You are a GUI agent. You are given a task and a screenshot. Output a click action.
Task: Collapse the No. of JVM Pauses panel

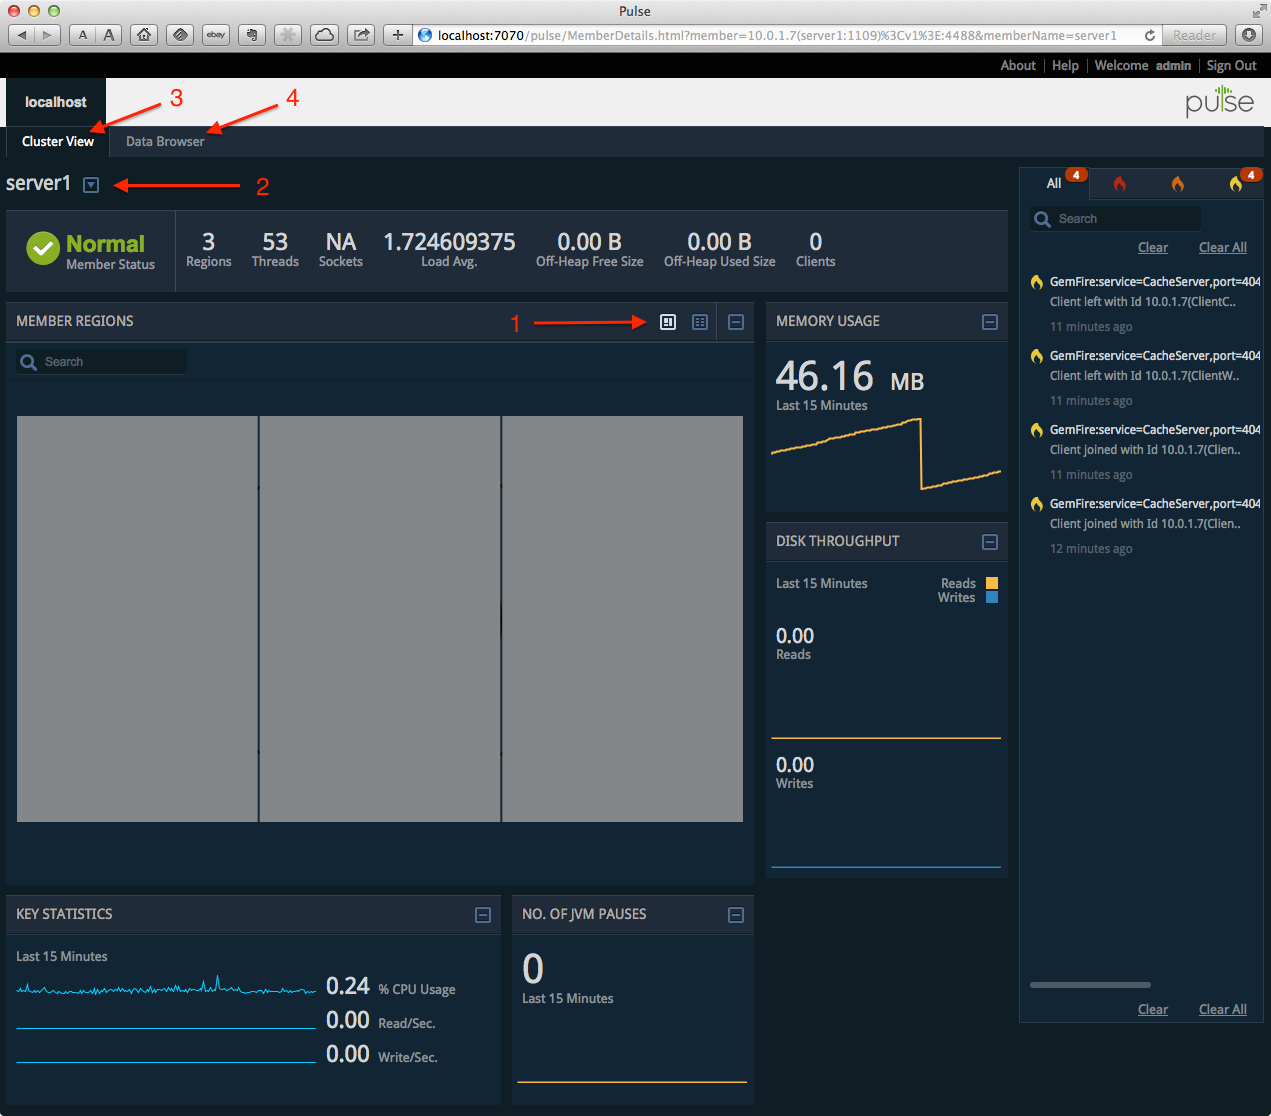pyautogui.click(x=736, y=915)
